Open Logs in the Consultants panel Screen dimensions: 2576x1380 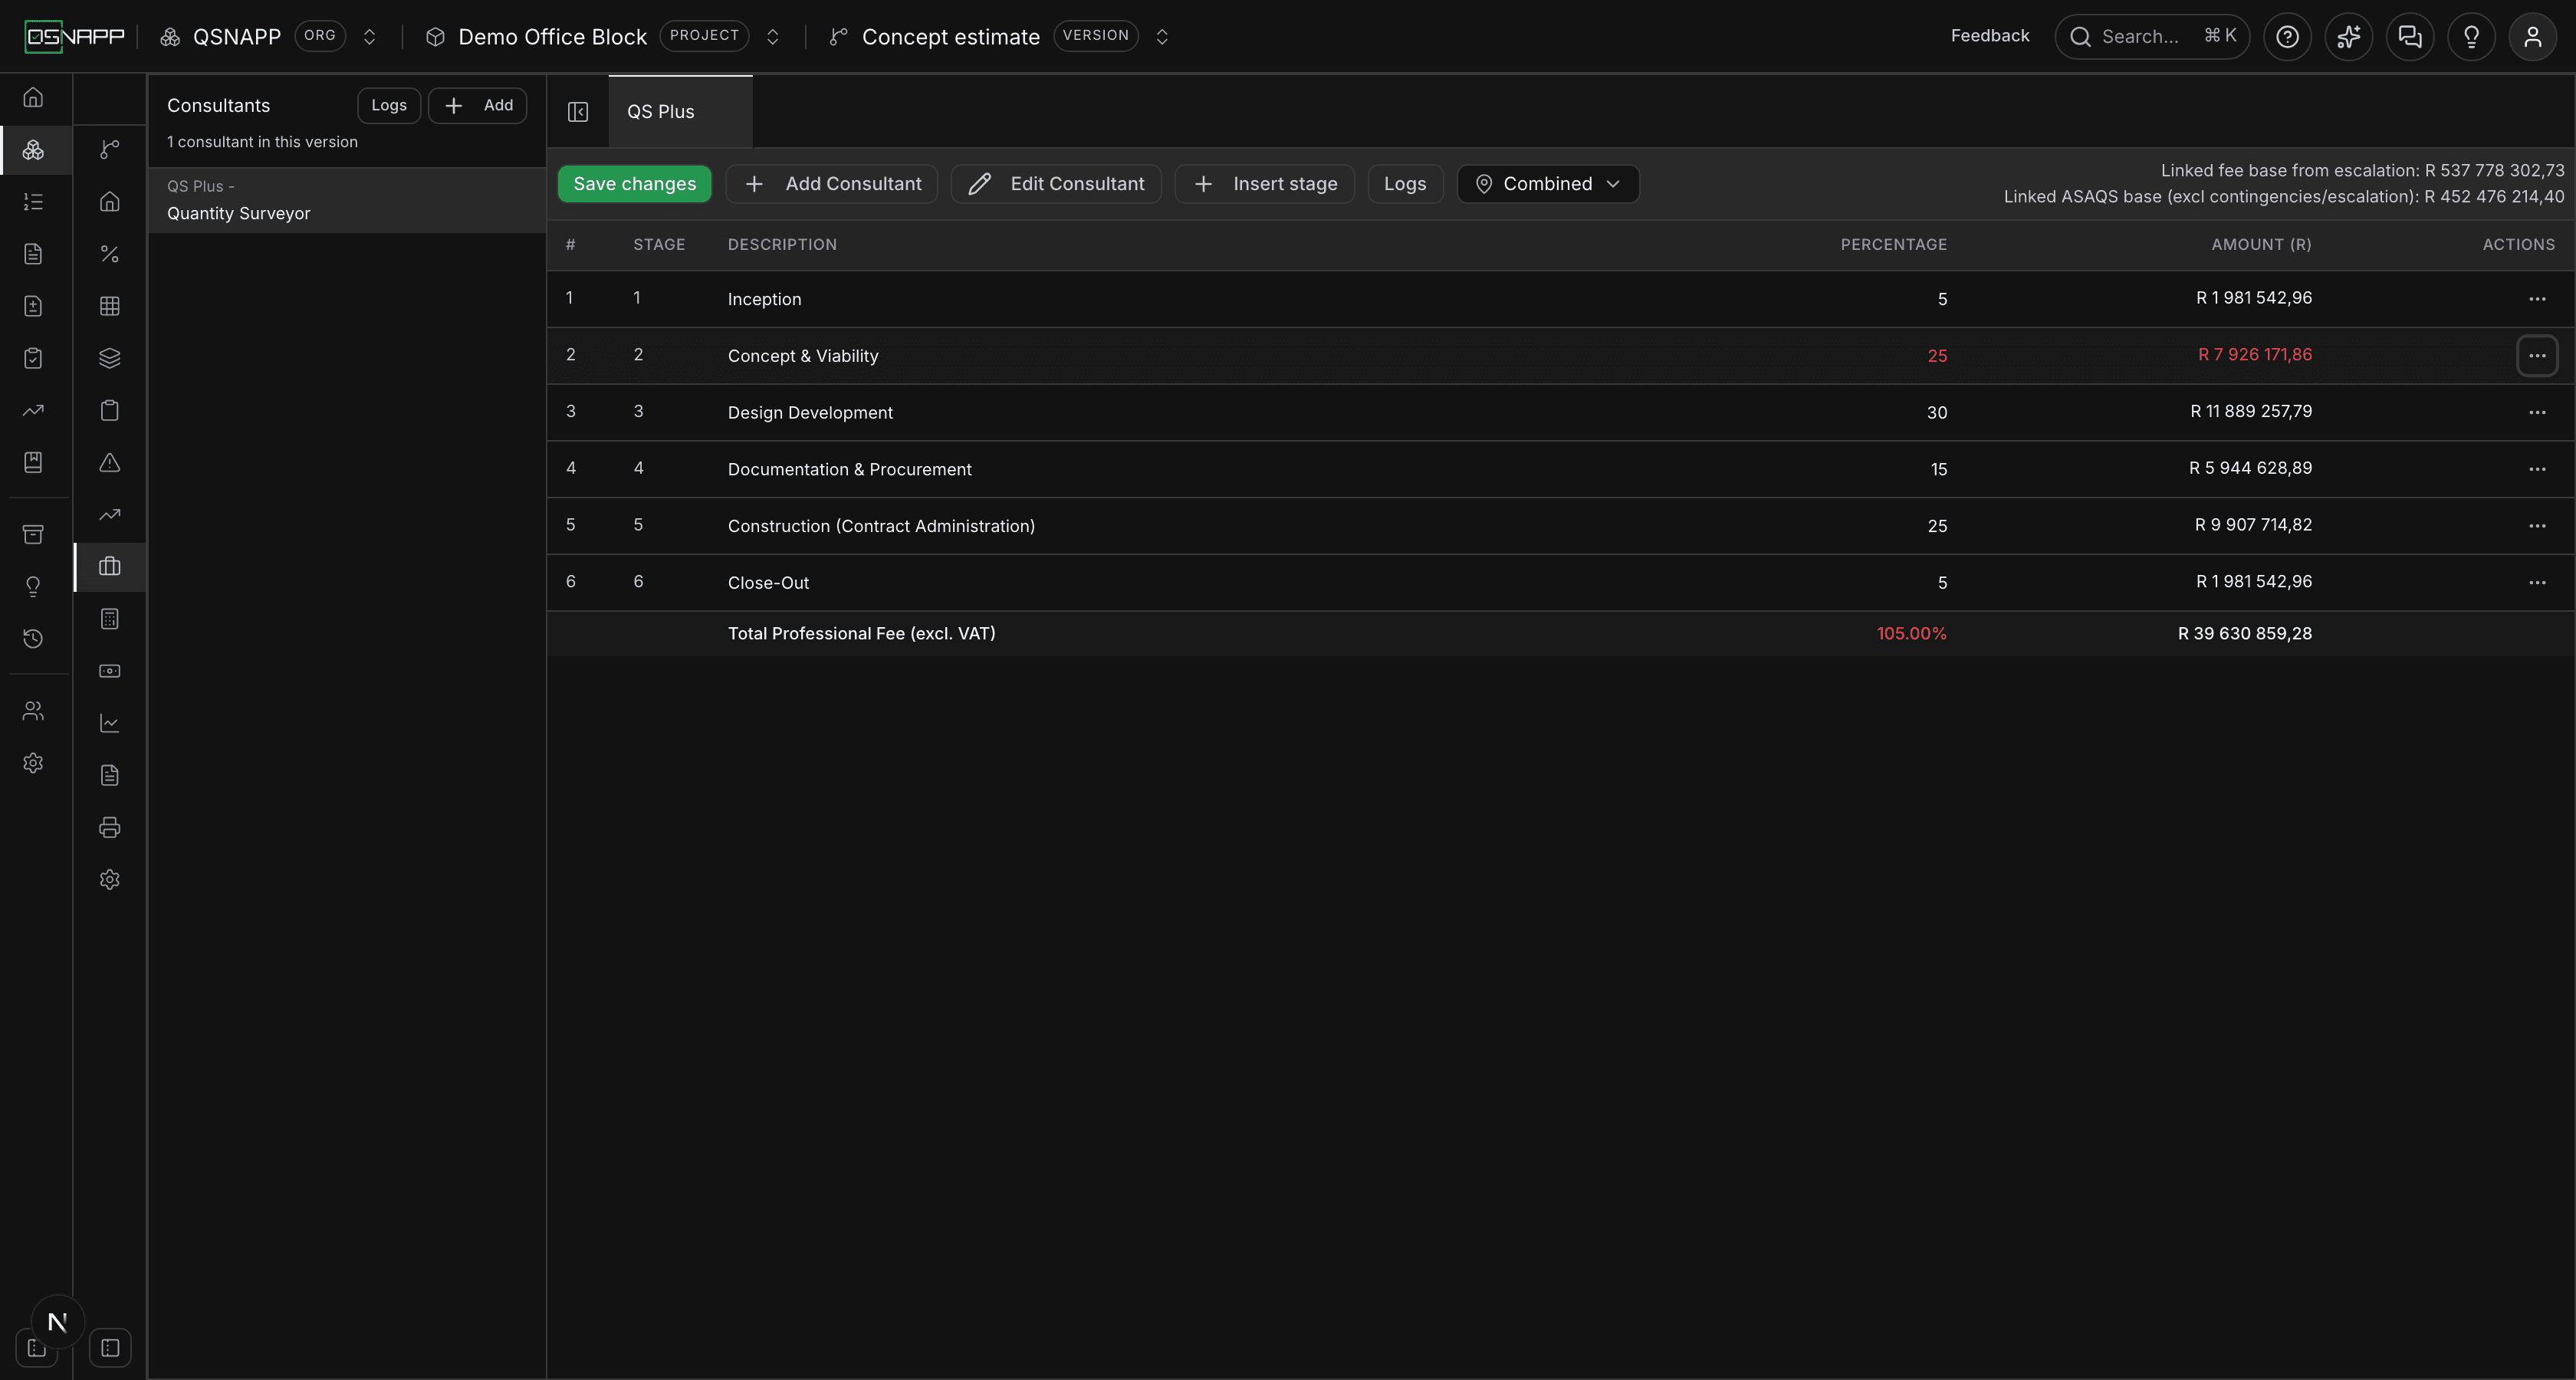pyautogui.click(x=389, y=105)
